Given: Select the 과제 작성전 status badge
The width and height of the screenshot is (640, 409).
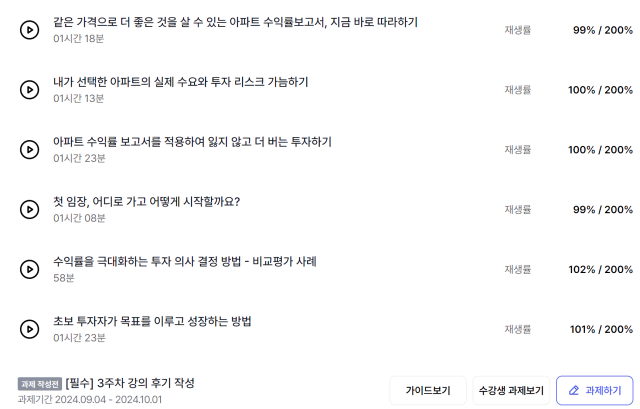Looking at the screenshot, I should 40,384.
